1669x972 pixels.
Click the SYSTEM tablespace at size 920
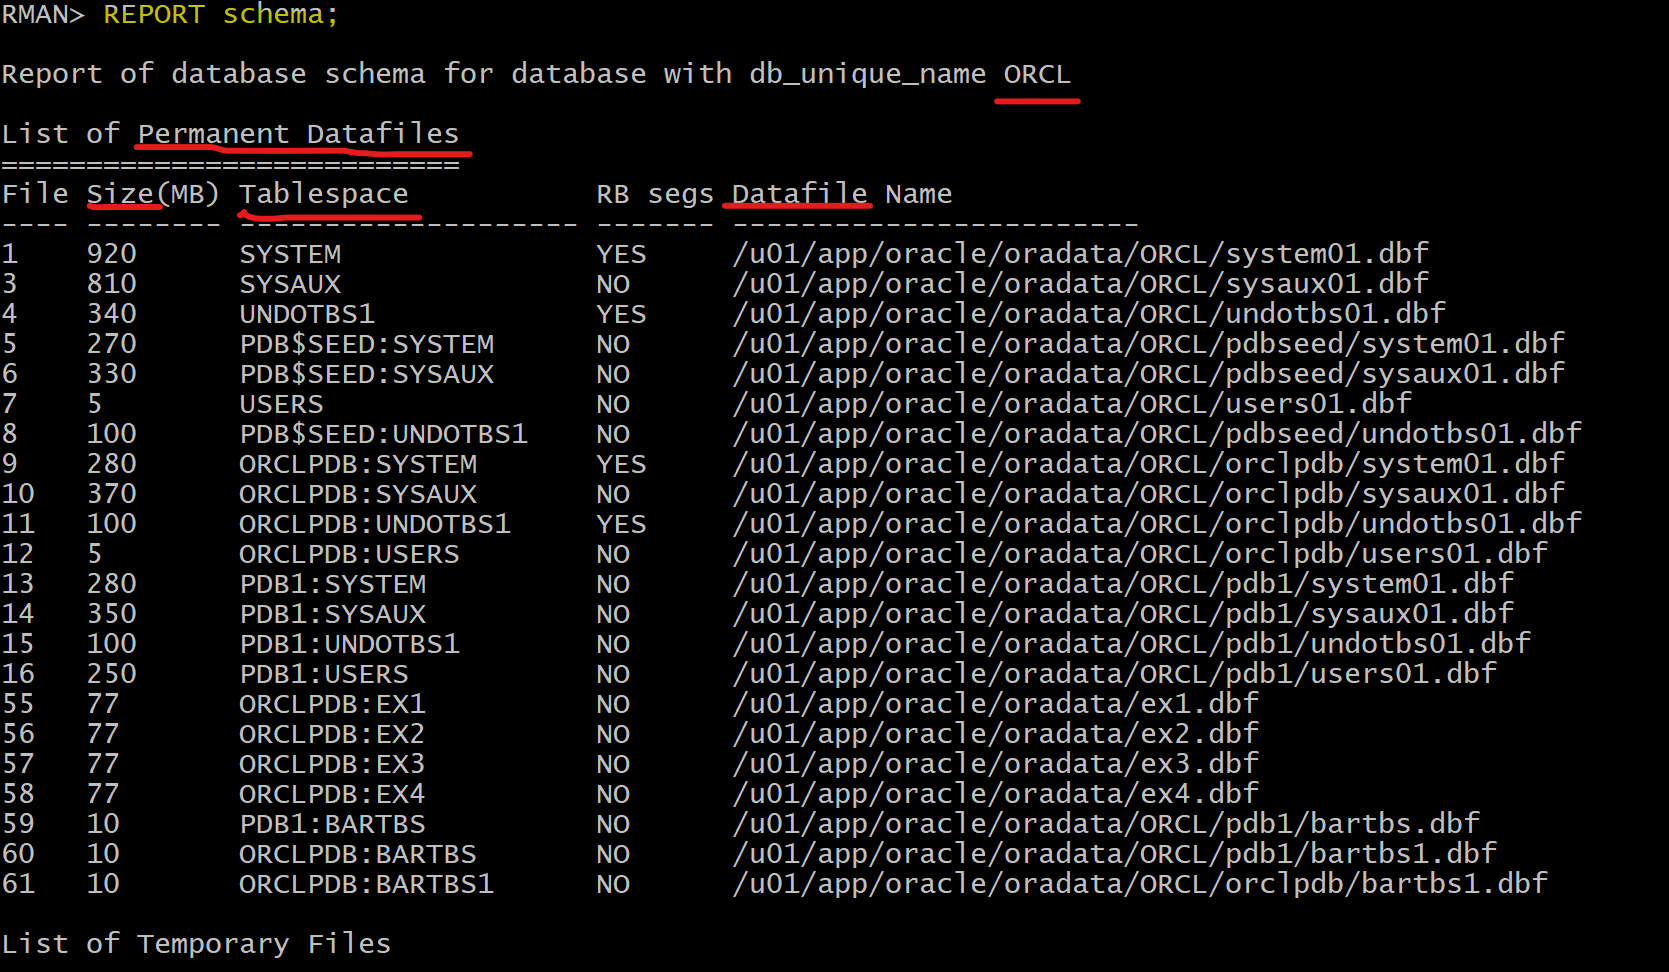tap(290, 254)
